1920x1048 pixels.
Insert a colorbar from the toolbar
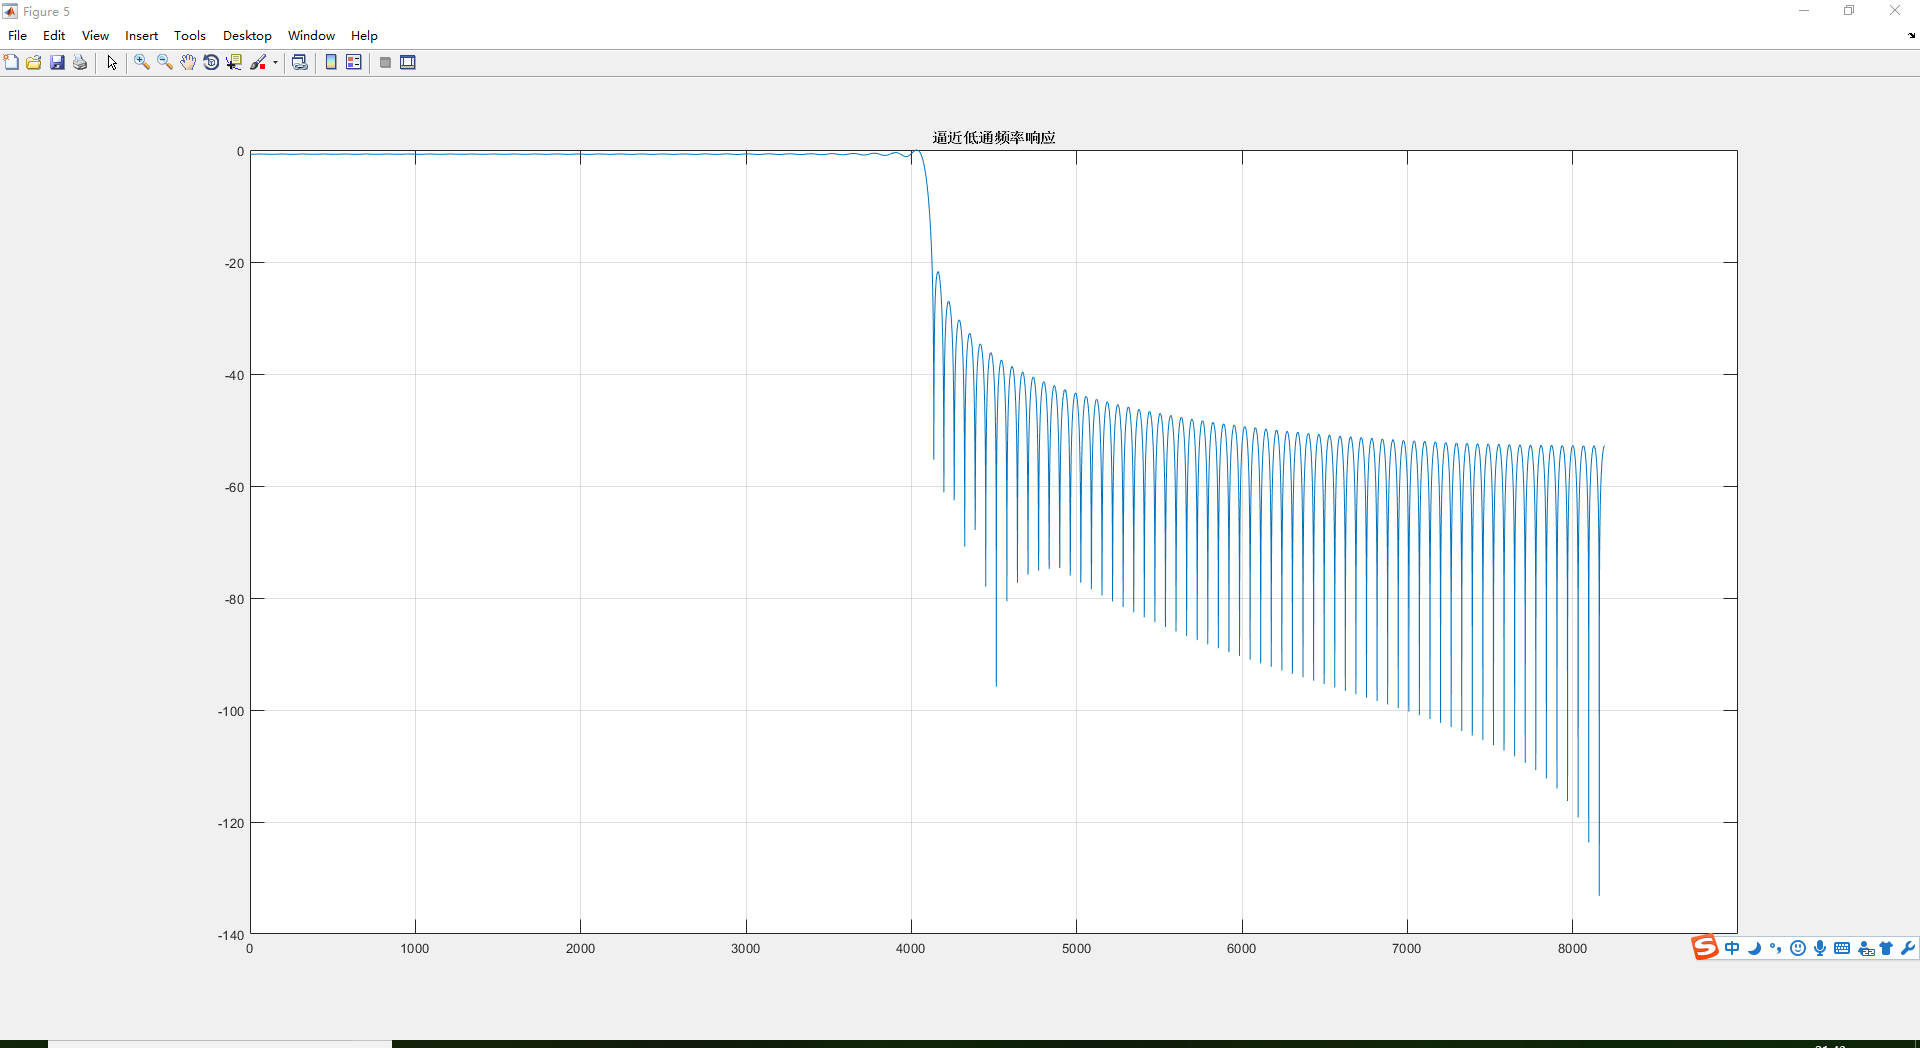(x=331, y=63)
